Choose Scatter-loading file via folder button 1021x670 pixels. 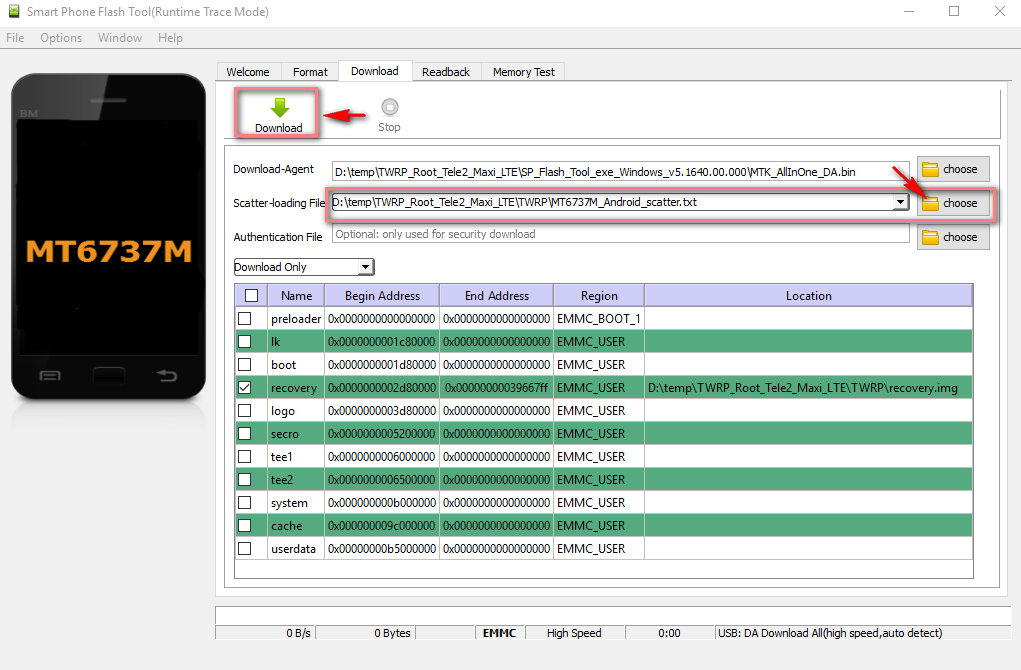tap(953, 203)
